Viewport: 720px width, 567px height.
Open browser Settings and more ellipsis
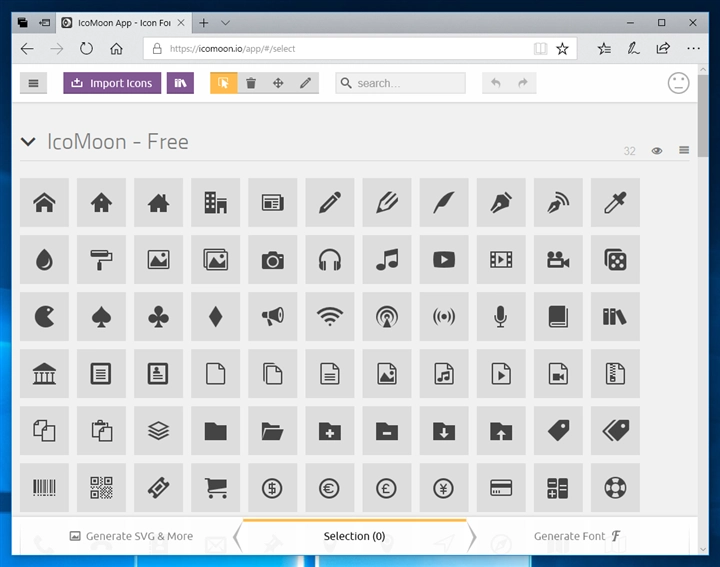693,48
